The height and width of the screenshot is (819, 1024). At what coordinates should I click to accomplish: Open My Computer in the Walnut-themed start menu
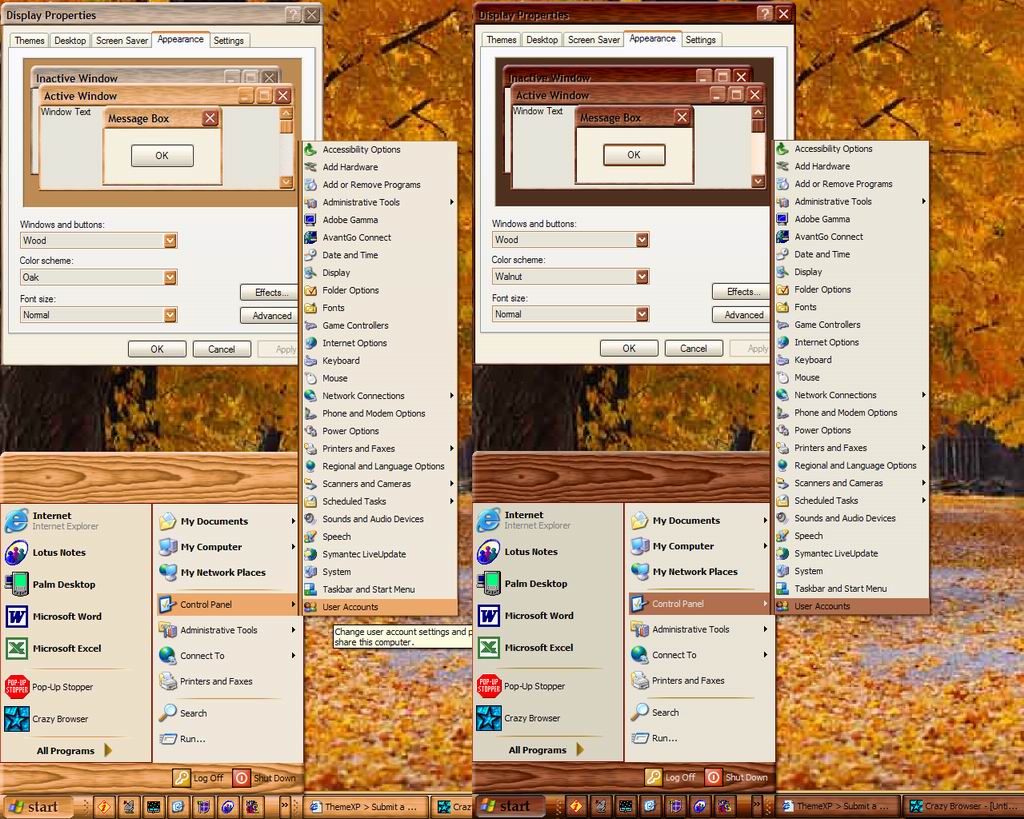682,546
